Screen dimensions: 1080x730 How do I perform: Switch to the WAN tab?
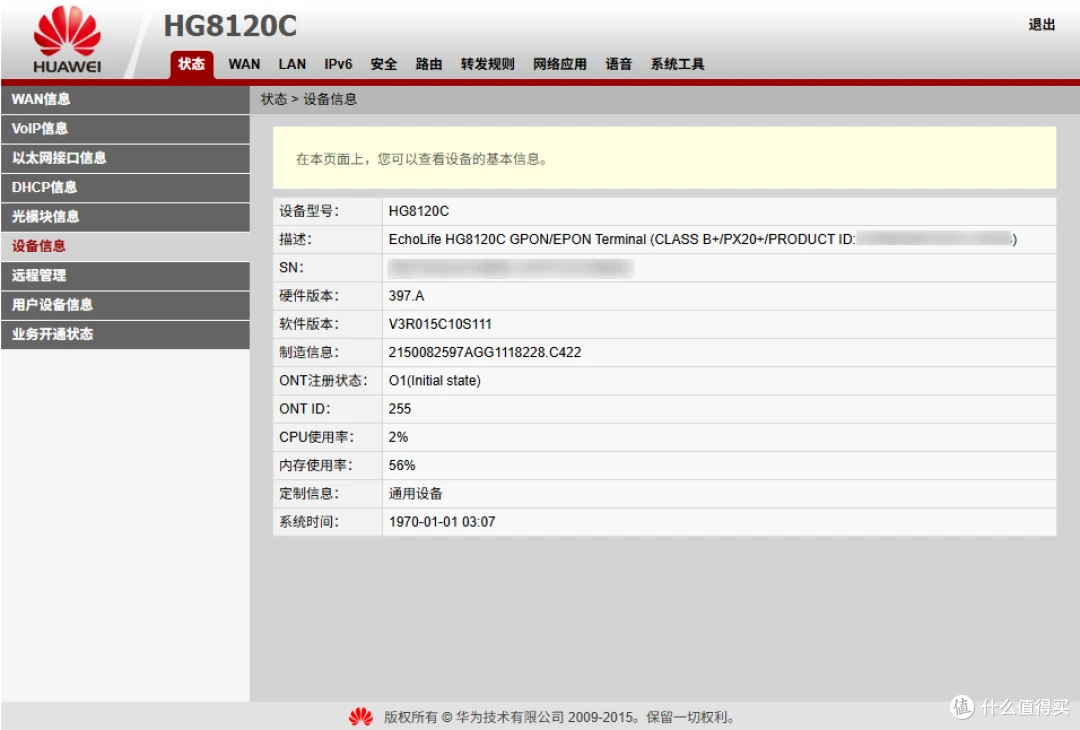(x=244, y=65)
